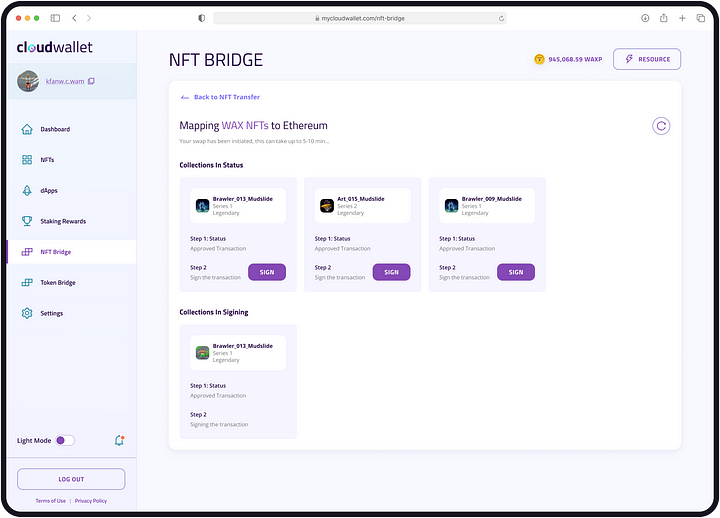Image resolution: width=720 pixels, height=518 pixels.
Task: Click the Brawler_009_Mudslide NFT thumbnail
Action: tap(451, 206)
